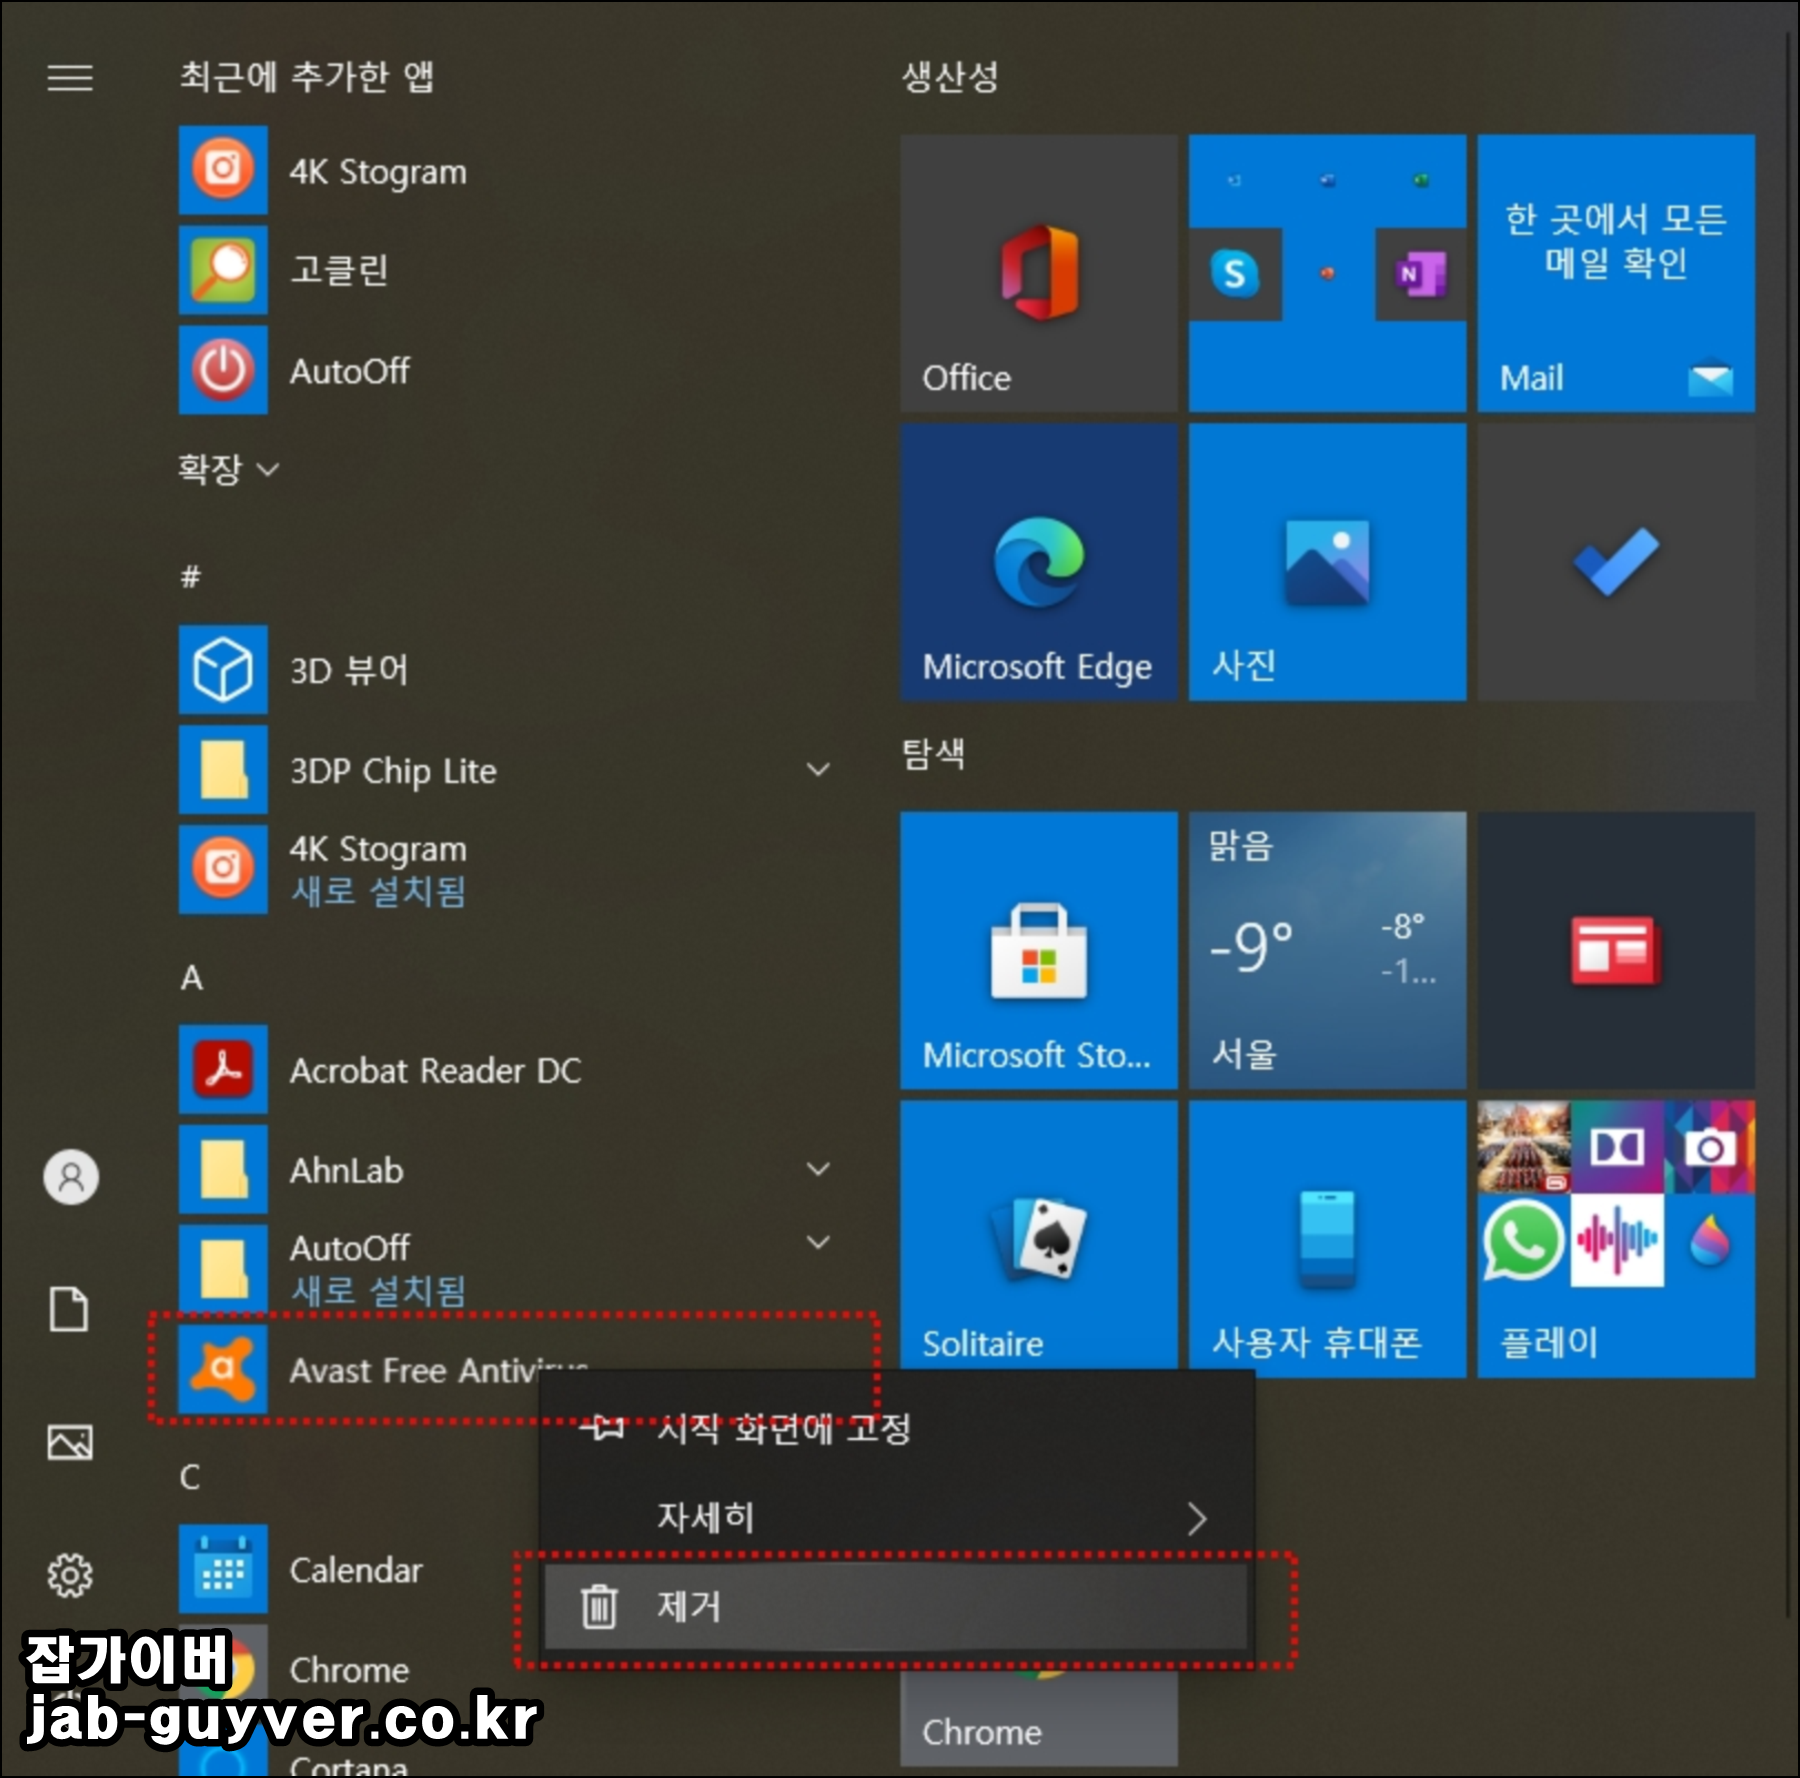Open the To Do checkmark tile
1800x1778 pixels.
1616,562
